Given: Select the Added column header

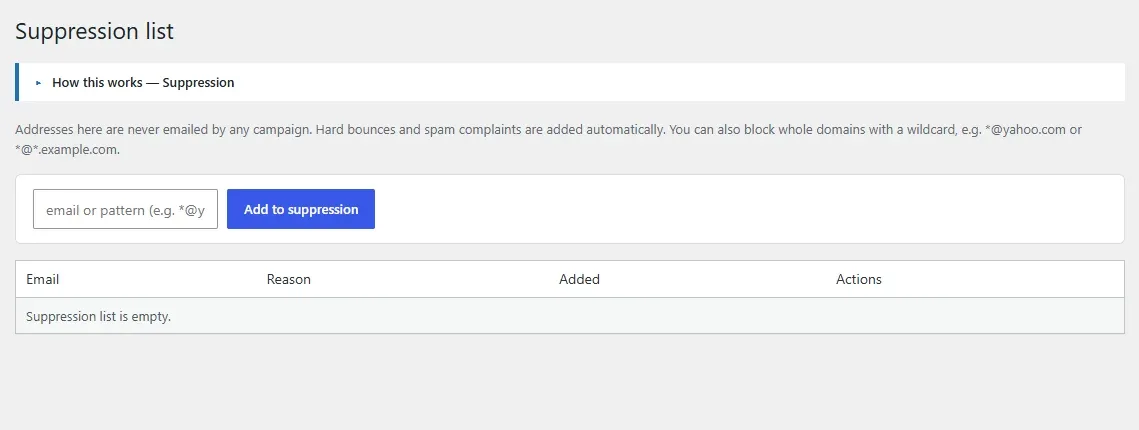Looking at the screenshot, I should click(x=579, y=279).
